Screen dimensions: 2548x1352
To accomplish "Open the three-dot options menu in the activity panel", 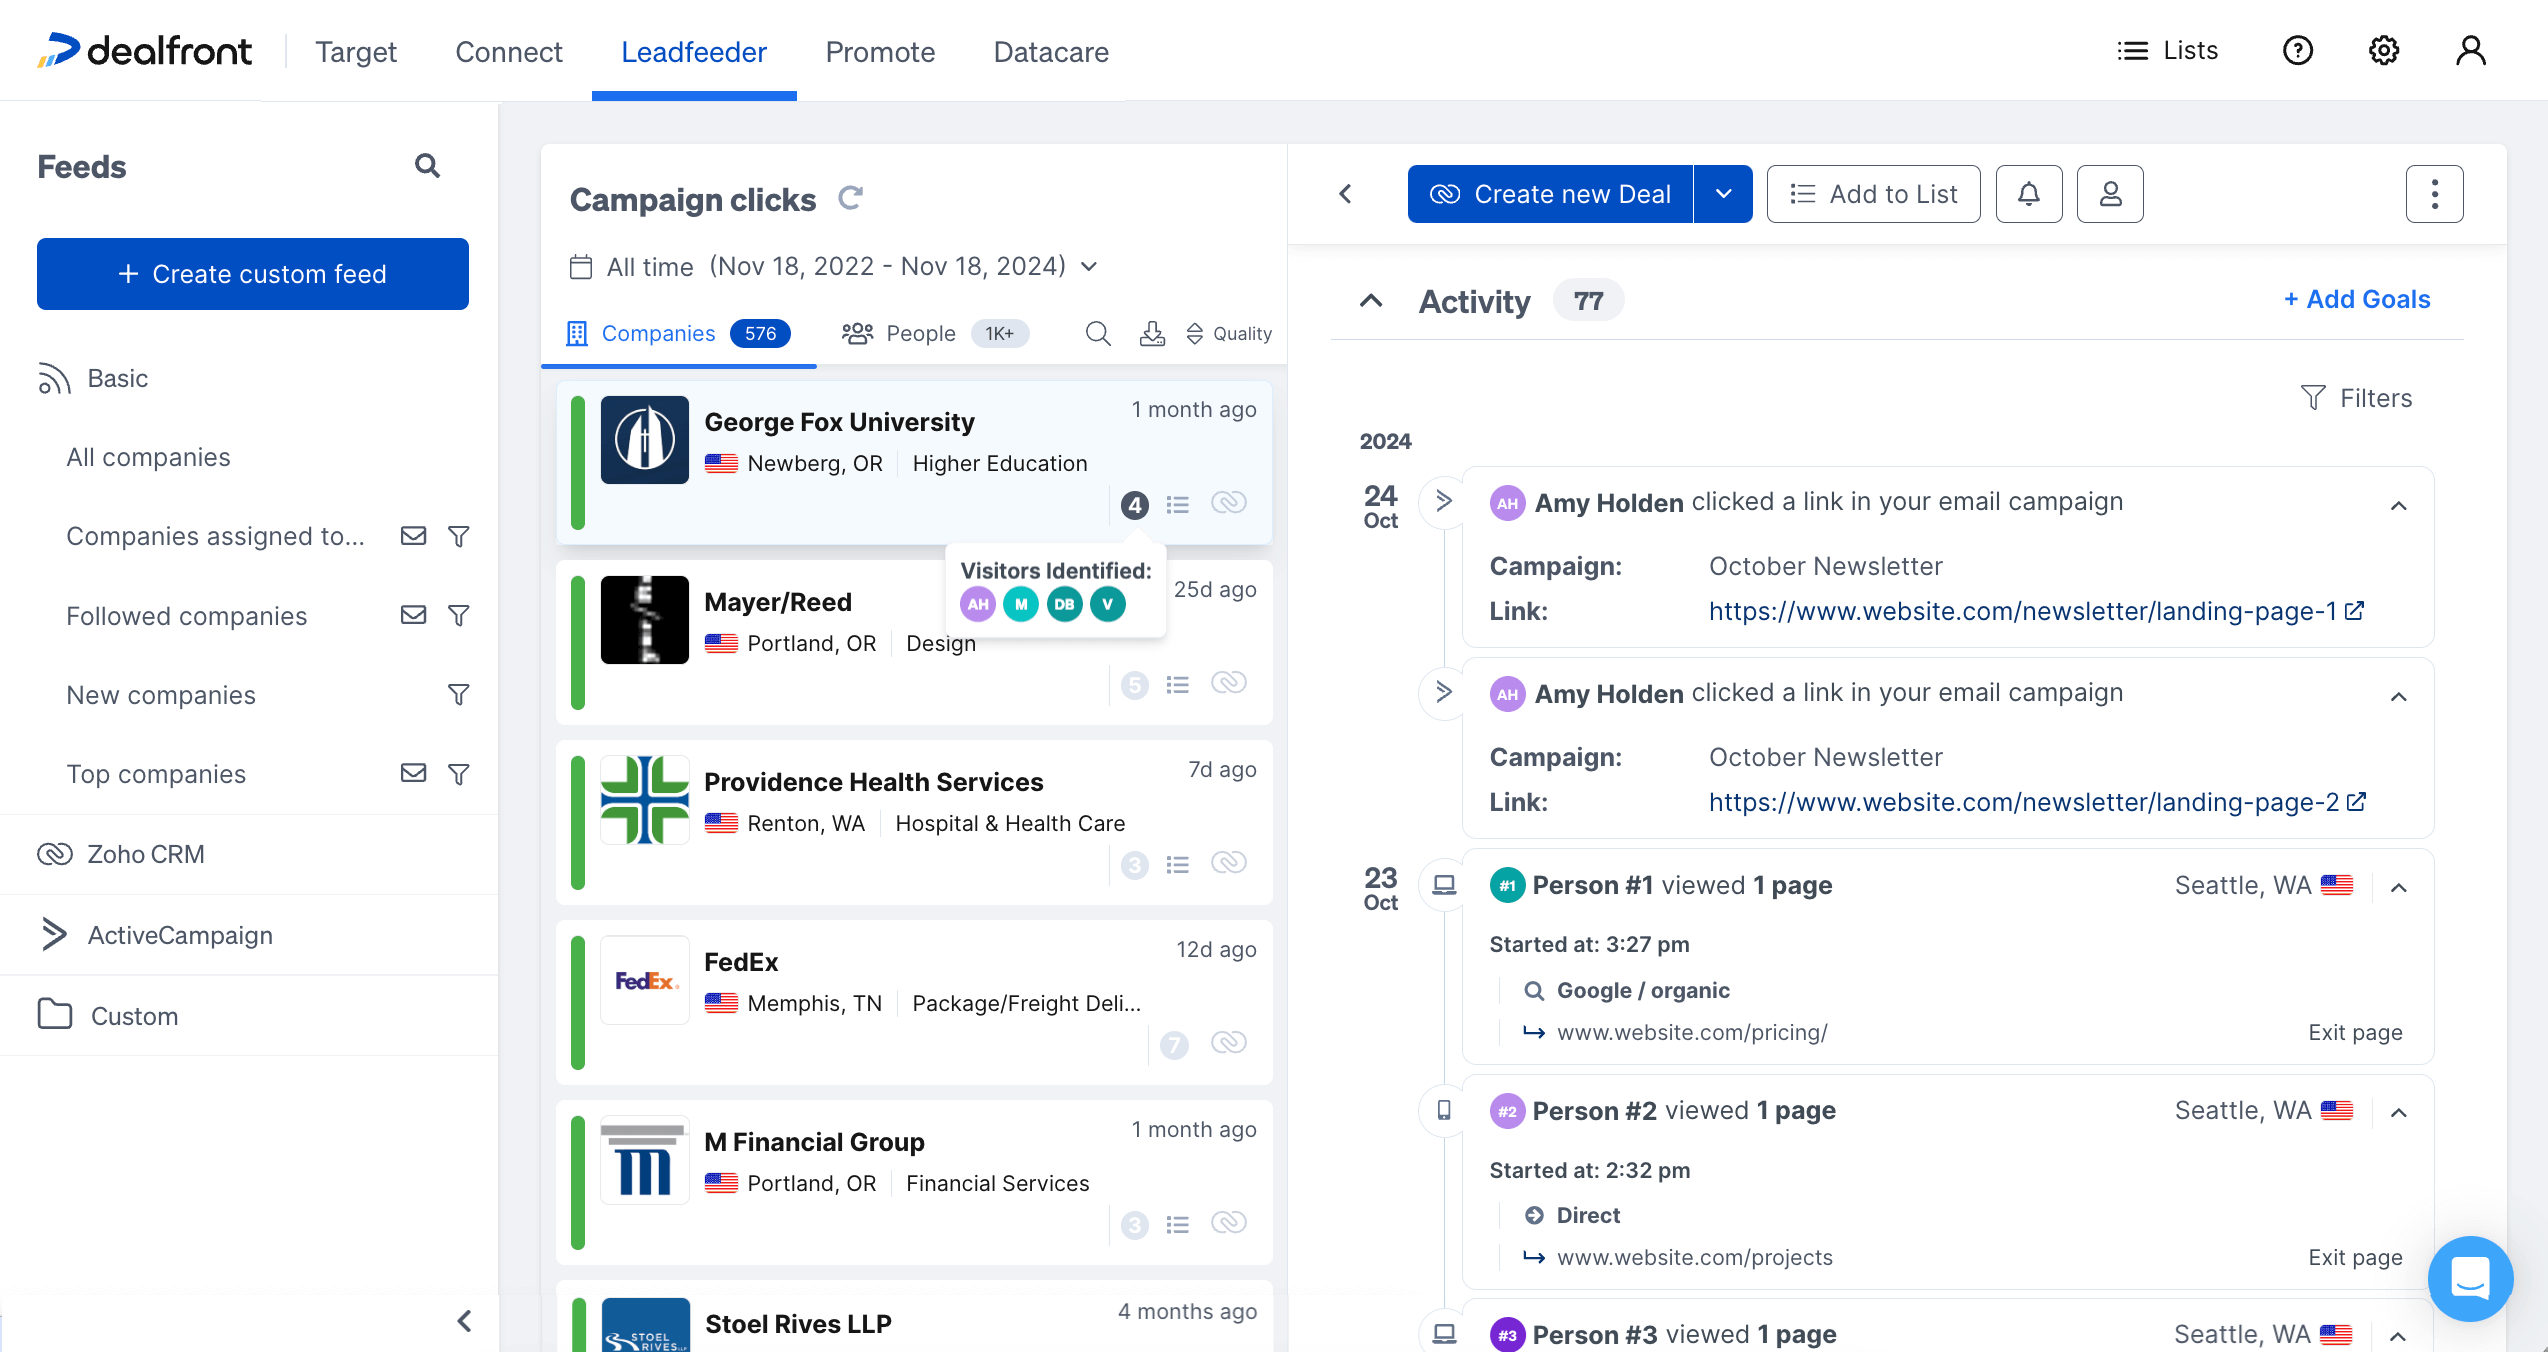I will pos(2434,193).
